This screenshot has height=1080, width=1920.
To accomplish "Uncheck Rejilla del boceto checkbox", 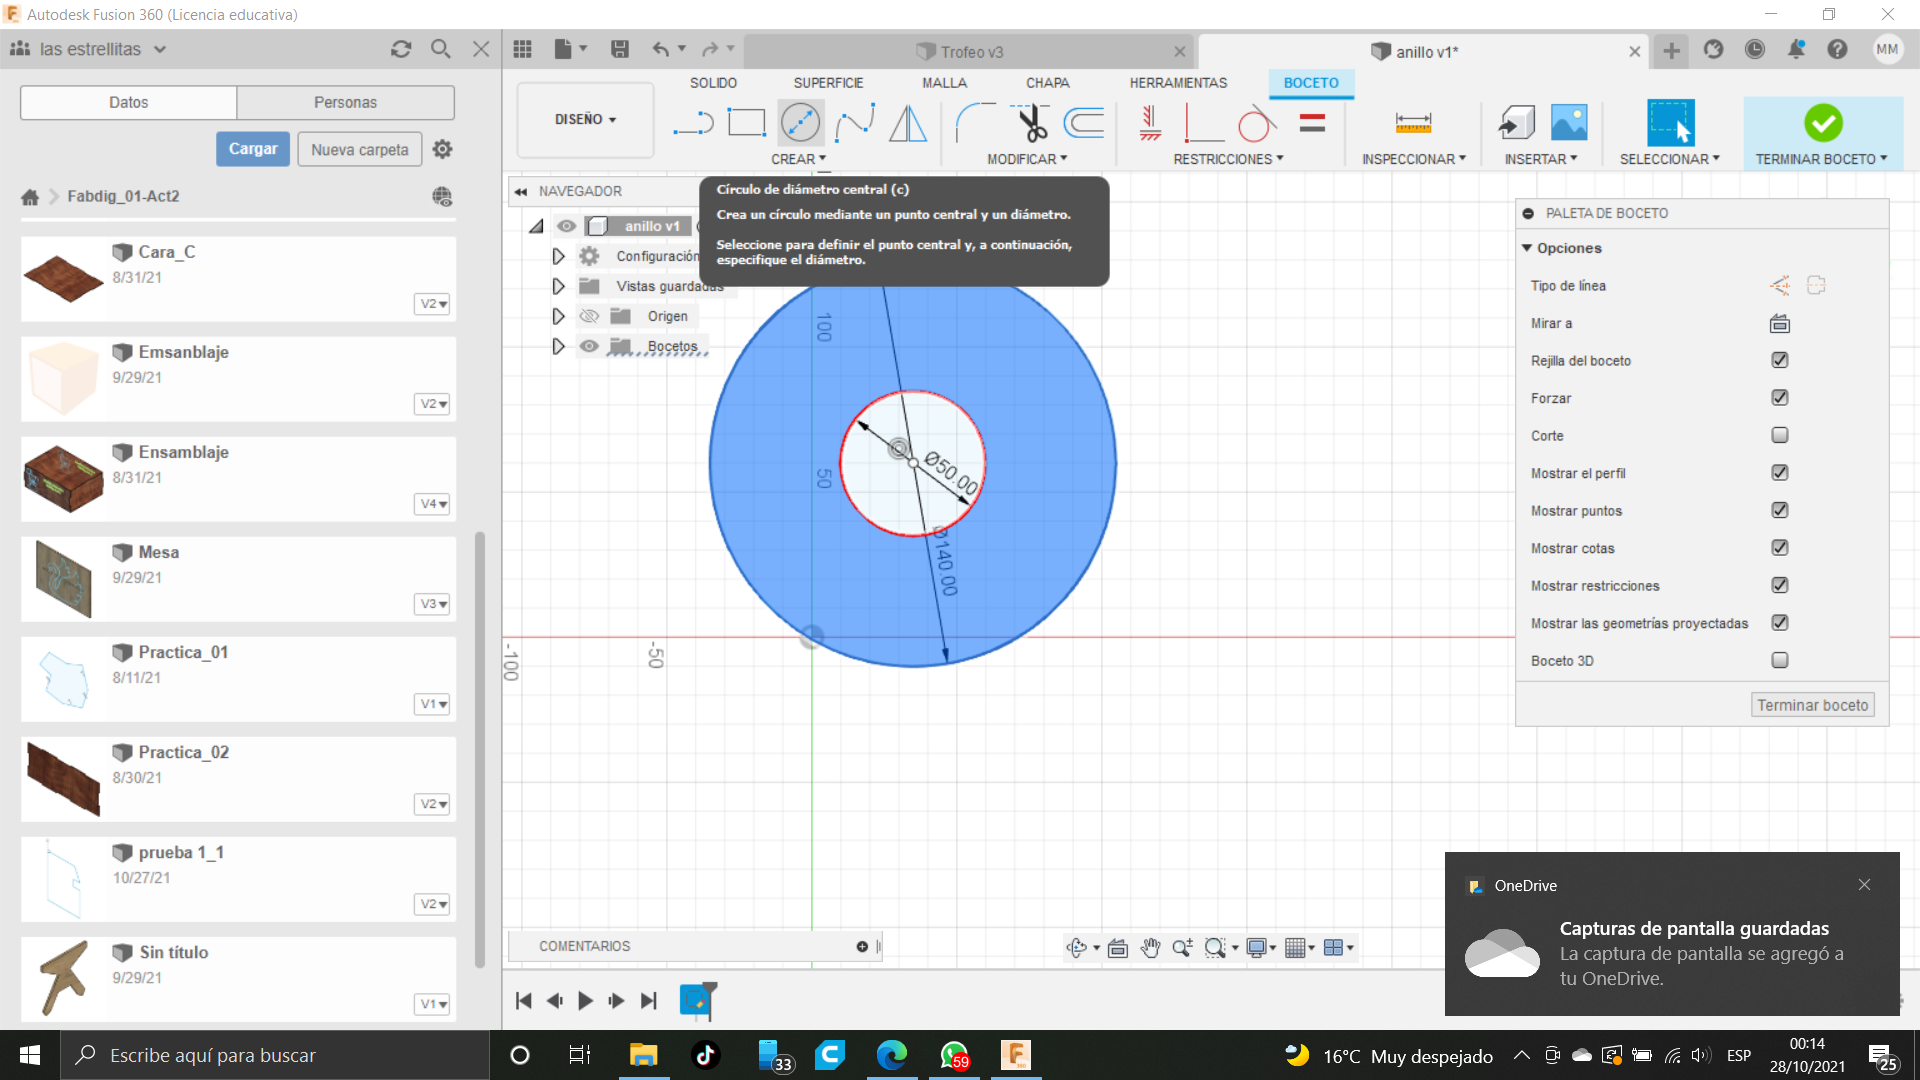I will click(x=1780, y=360).
